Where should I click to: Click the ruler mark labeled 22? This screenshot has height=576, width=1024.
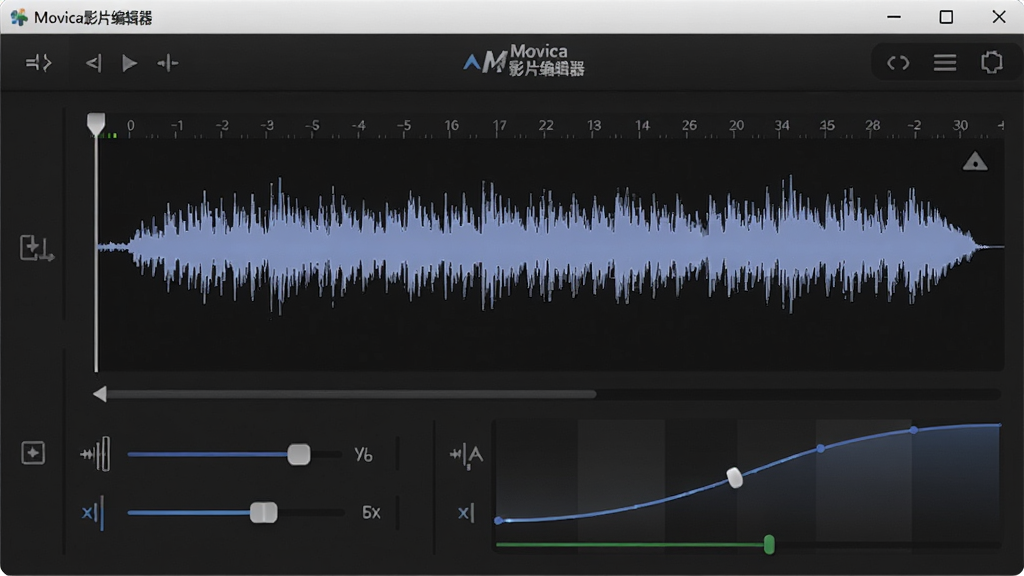coord(546,125)
